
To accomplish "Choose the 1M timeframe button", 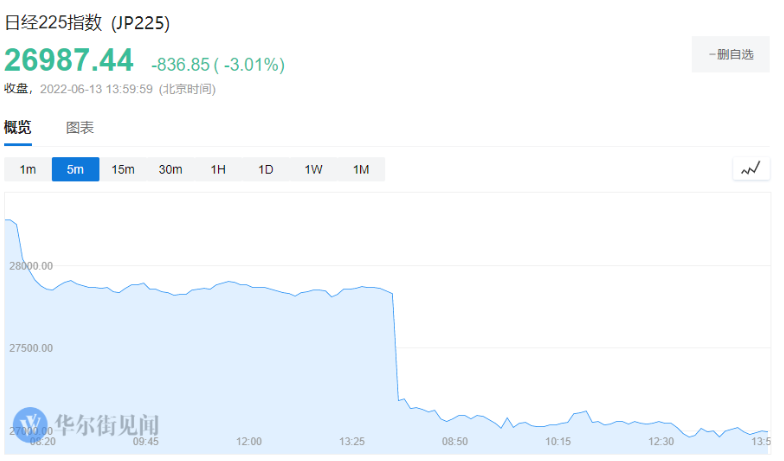I will (361, 170).
